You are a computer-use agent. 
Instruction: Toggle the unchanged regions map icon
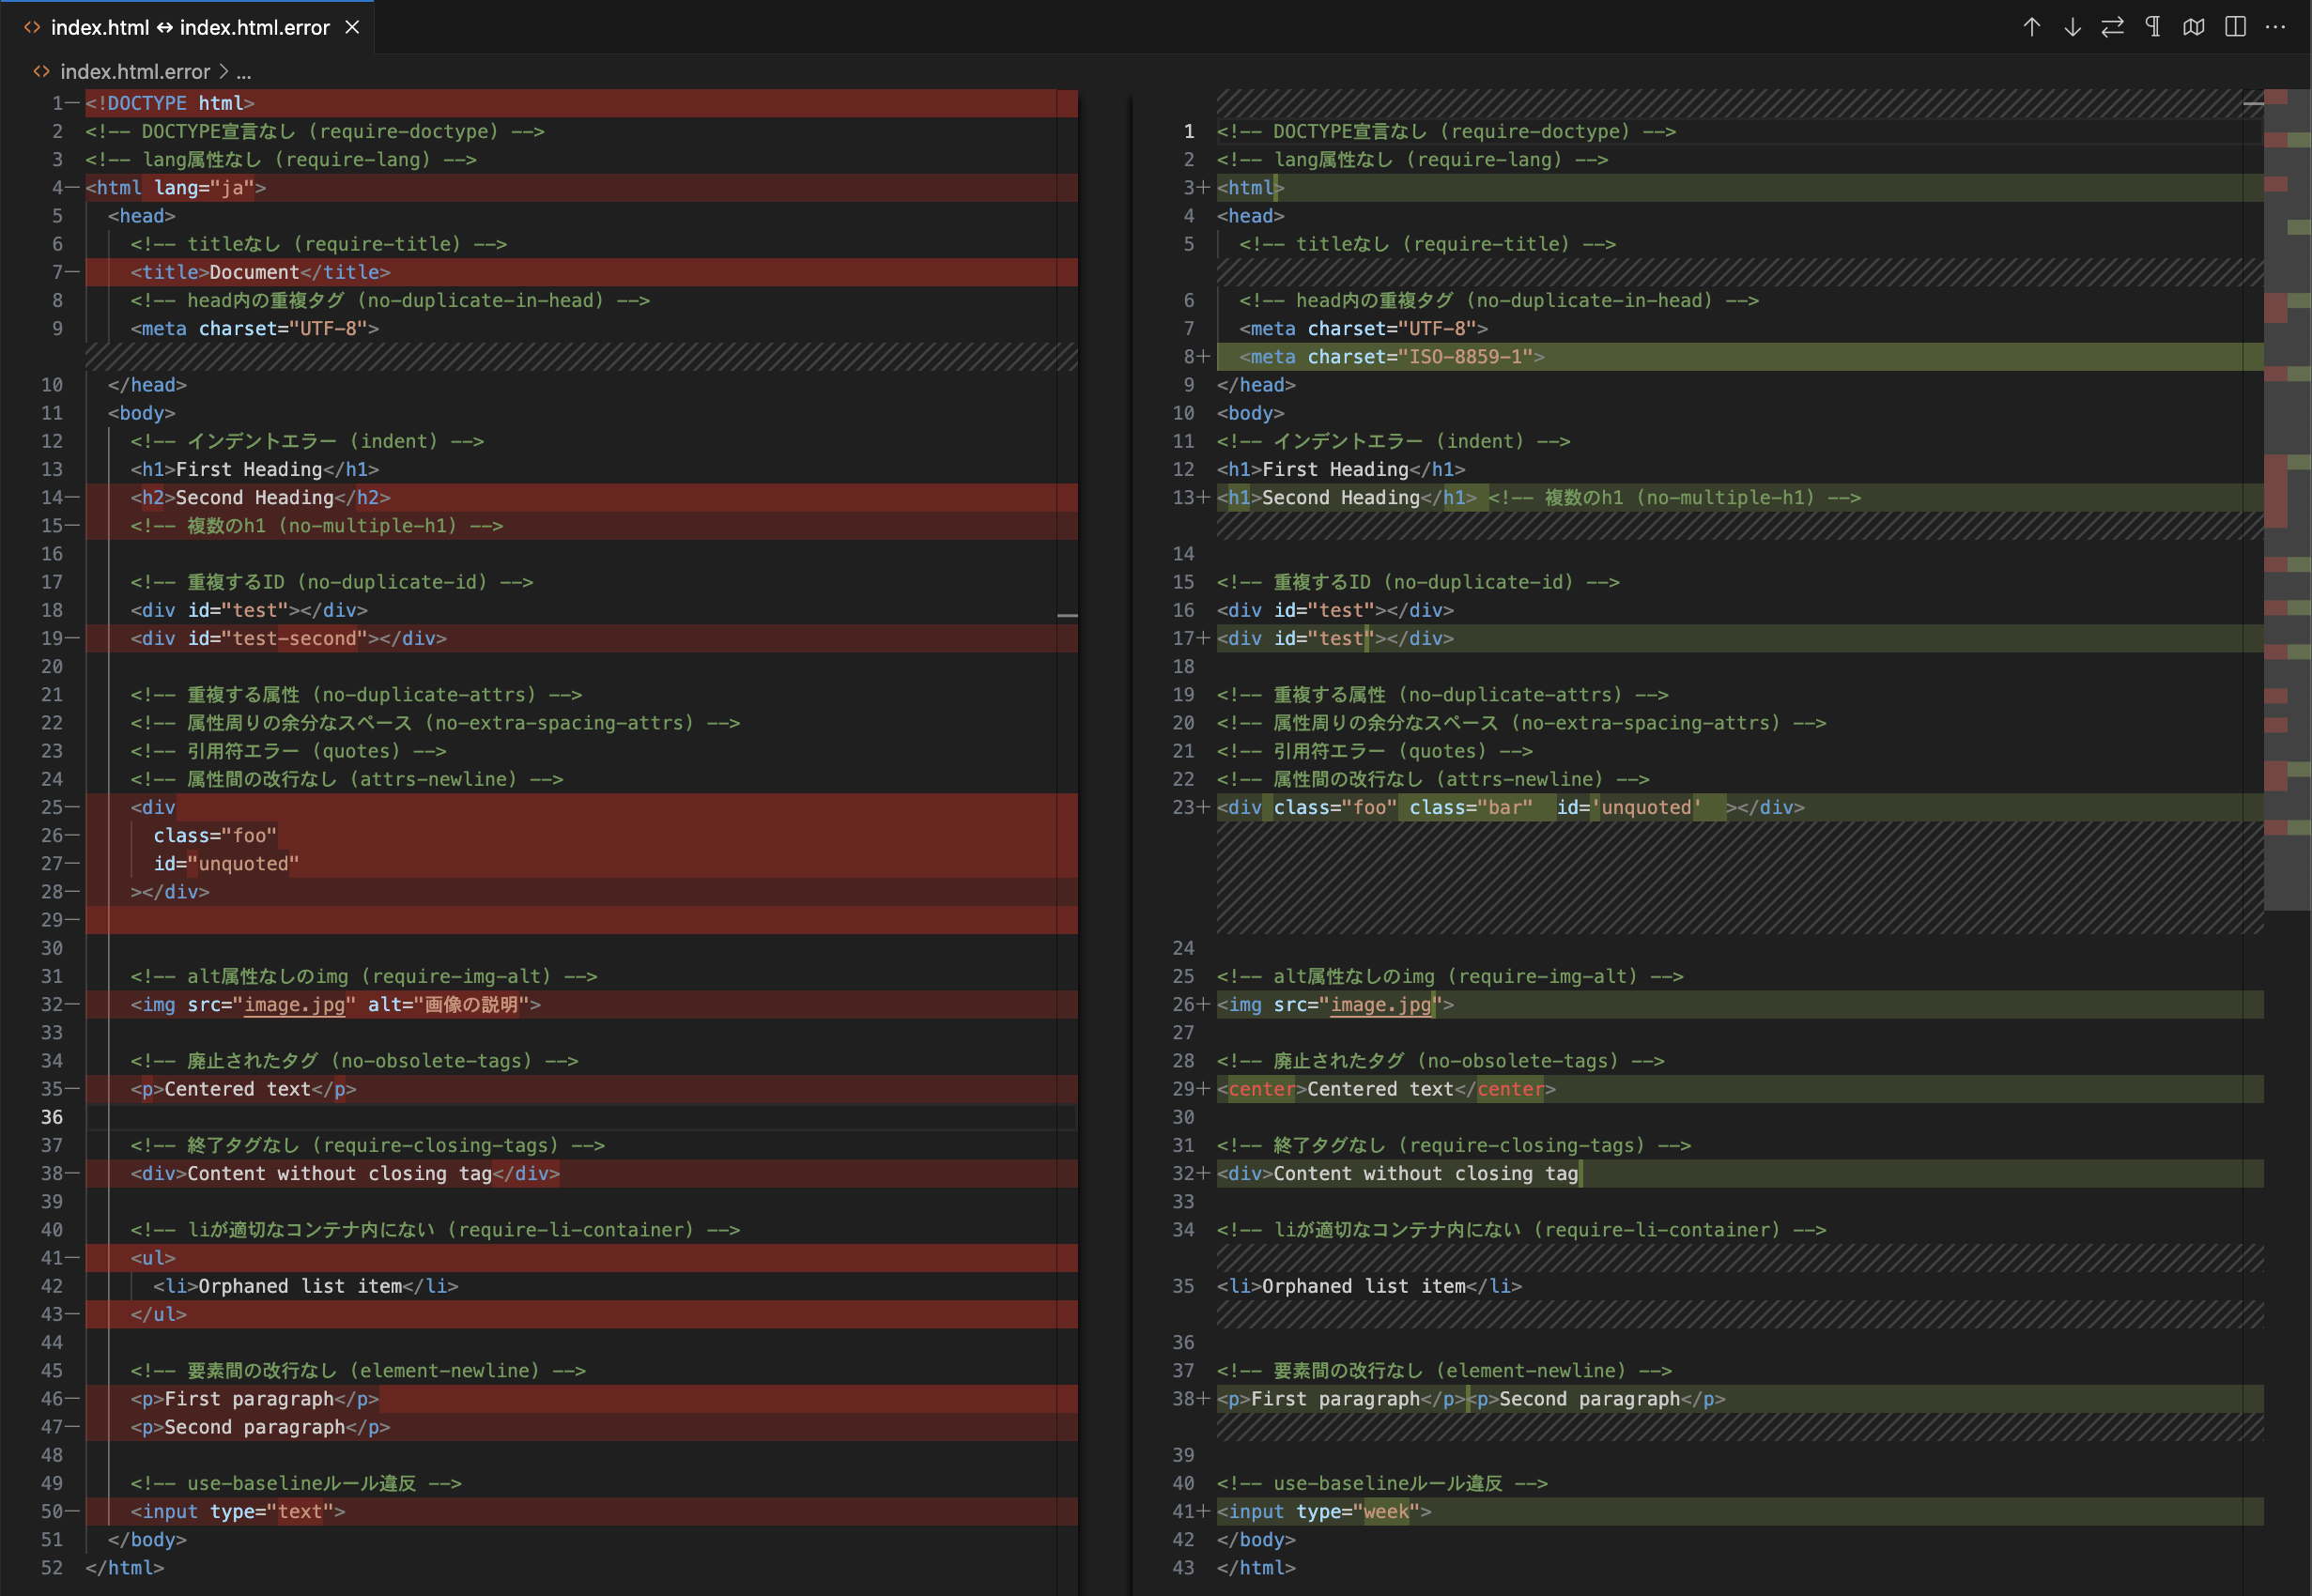click(x=2195, y=27)
